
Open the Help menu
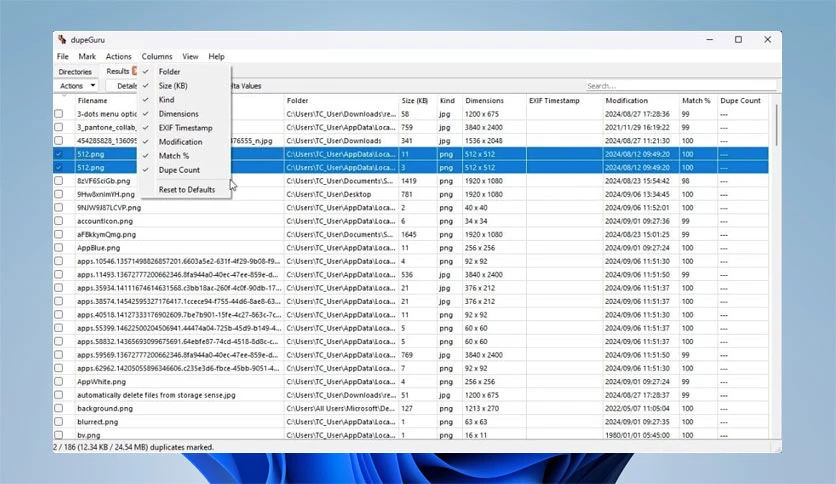tap(216, 57)
